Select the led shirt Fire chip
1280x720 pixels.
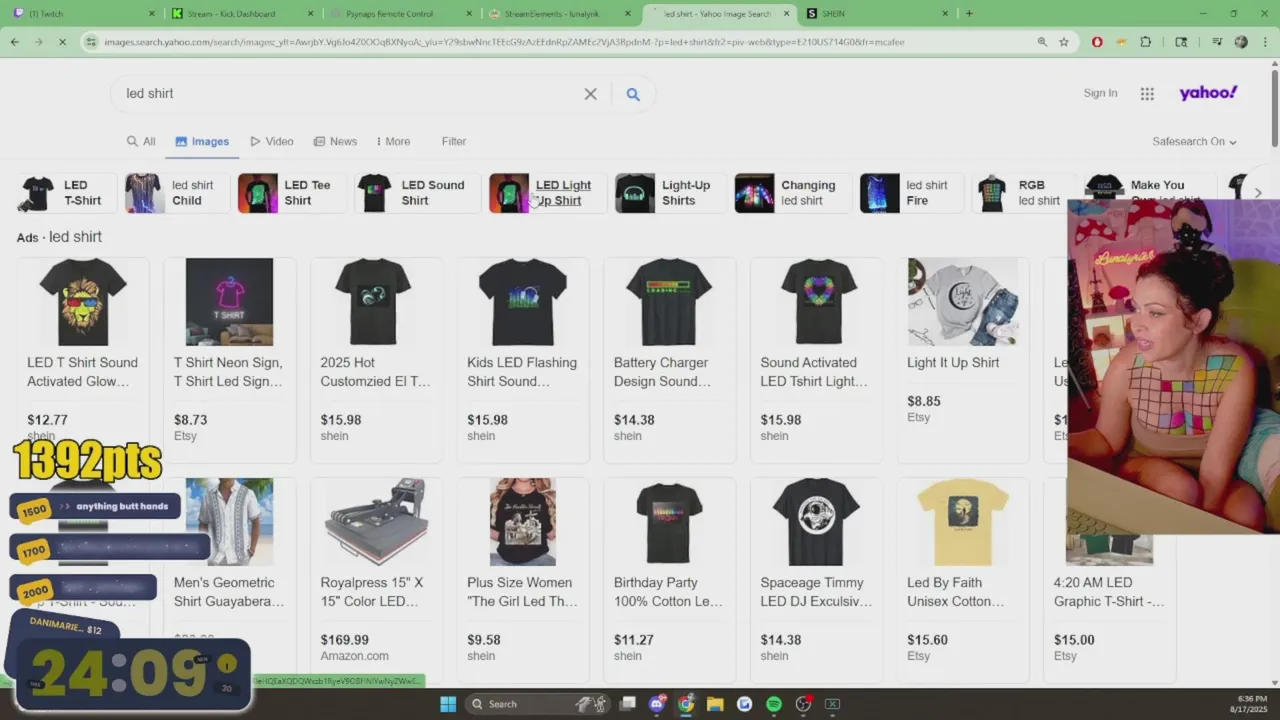click(x=911, y=193)
